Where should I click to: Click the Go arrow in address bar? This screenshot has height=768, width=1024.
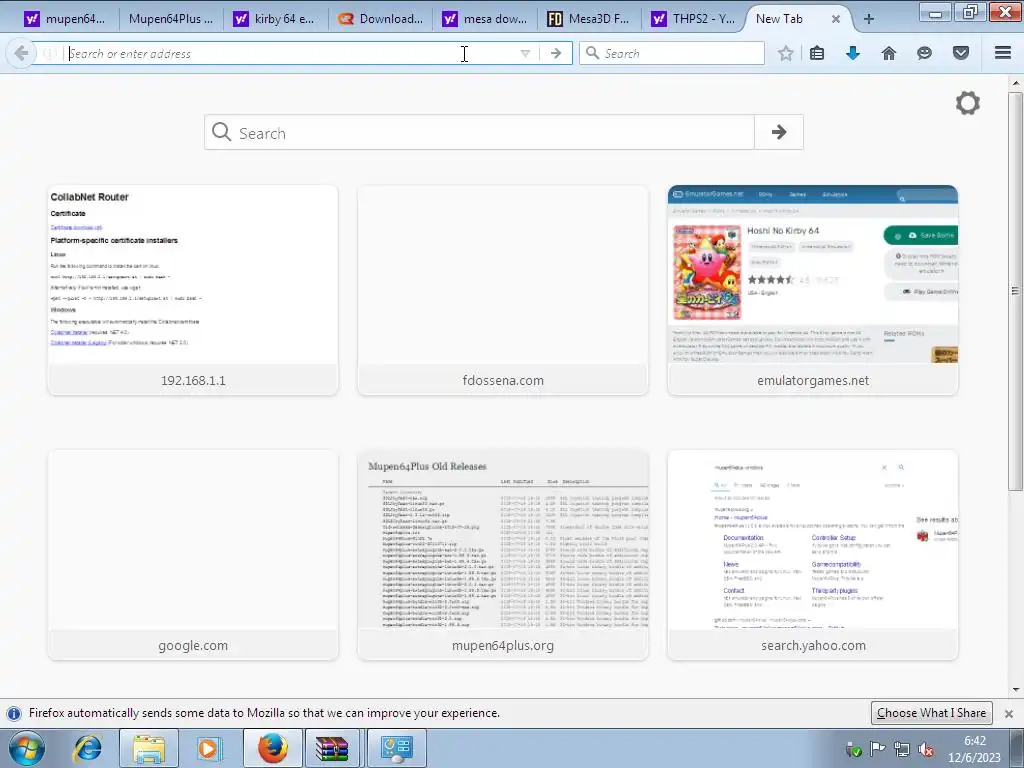(556, 54)
